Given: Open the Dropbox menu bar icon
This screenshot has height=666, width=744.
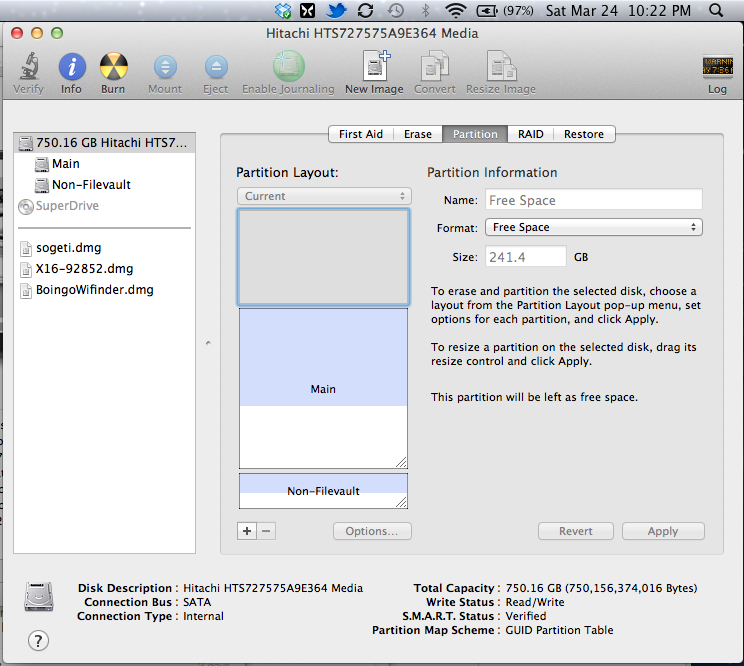Looking at the screenshot, I should click(x=283, y=10).
